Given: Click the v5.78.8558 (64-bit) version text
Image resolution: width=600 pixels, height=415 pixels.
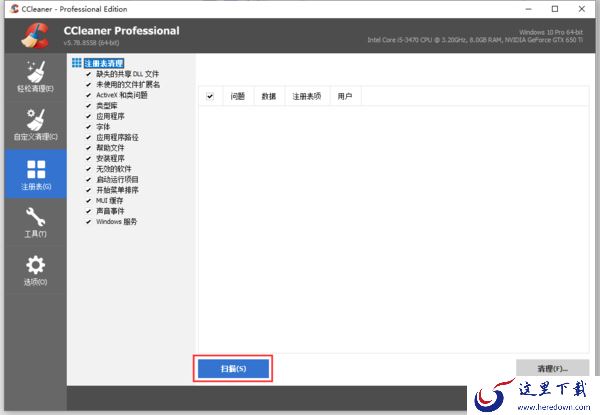Looking at the screenshot, I should (x=91, y=43).
